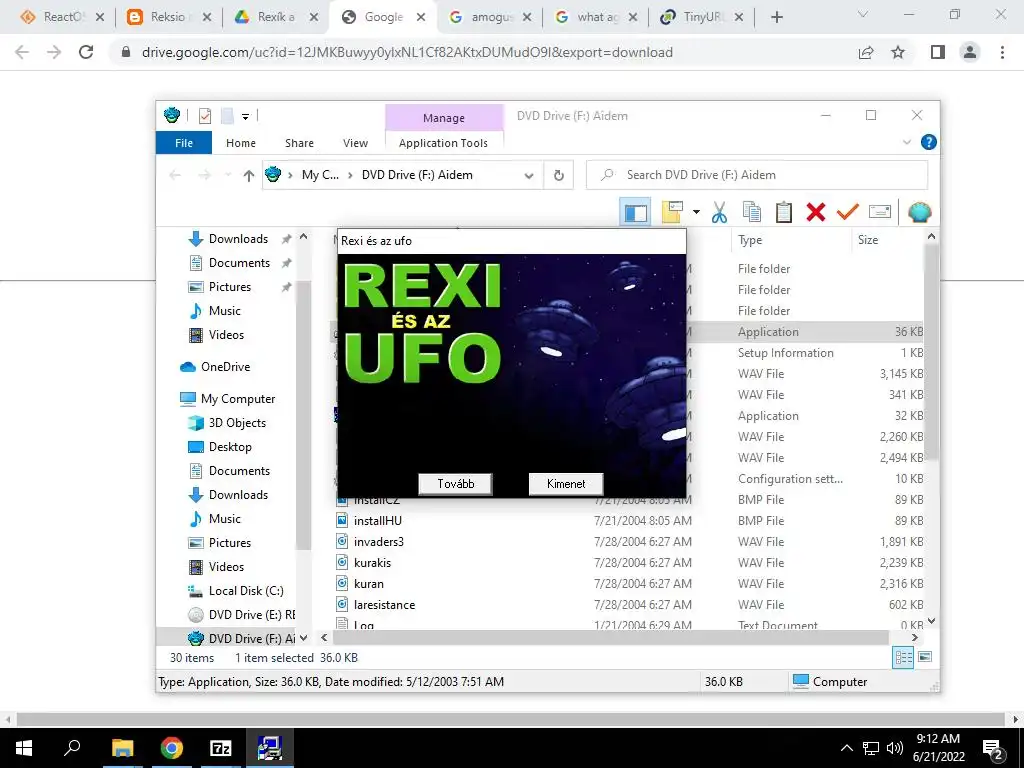Click the taskbar volume speaker icon
This screenshot has height=768, width=1024.
[x=895, y=748]
